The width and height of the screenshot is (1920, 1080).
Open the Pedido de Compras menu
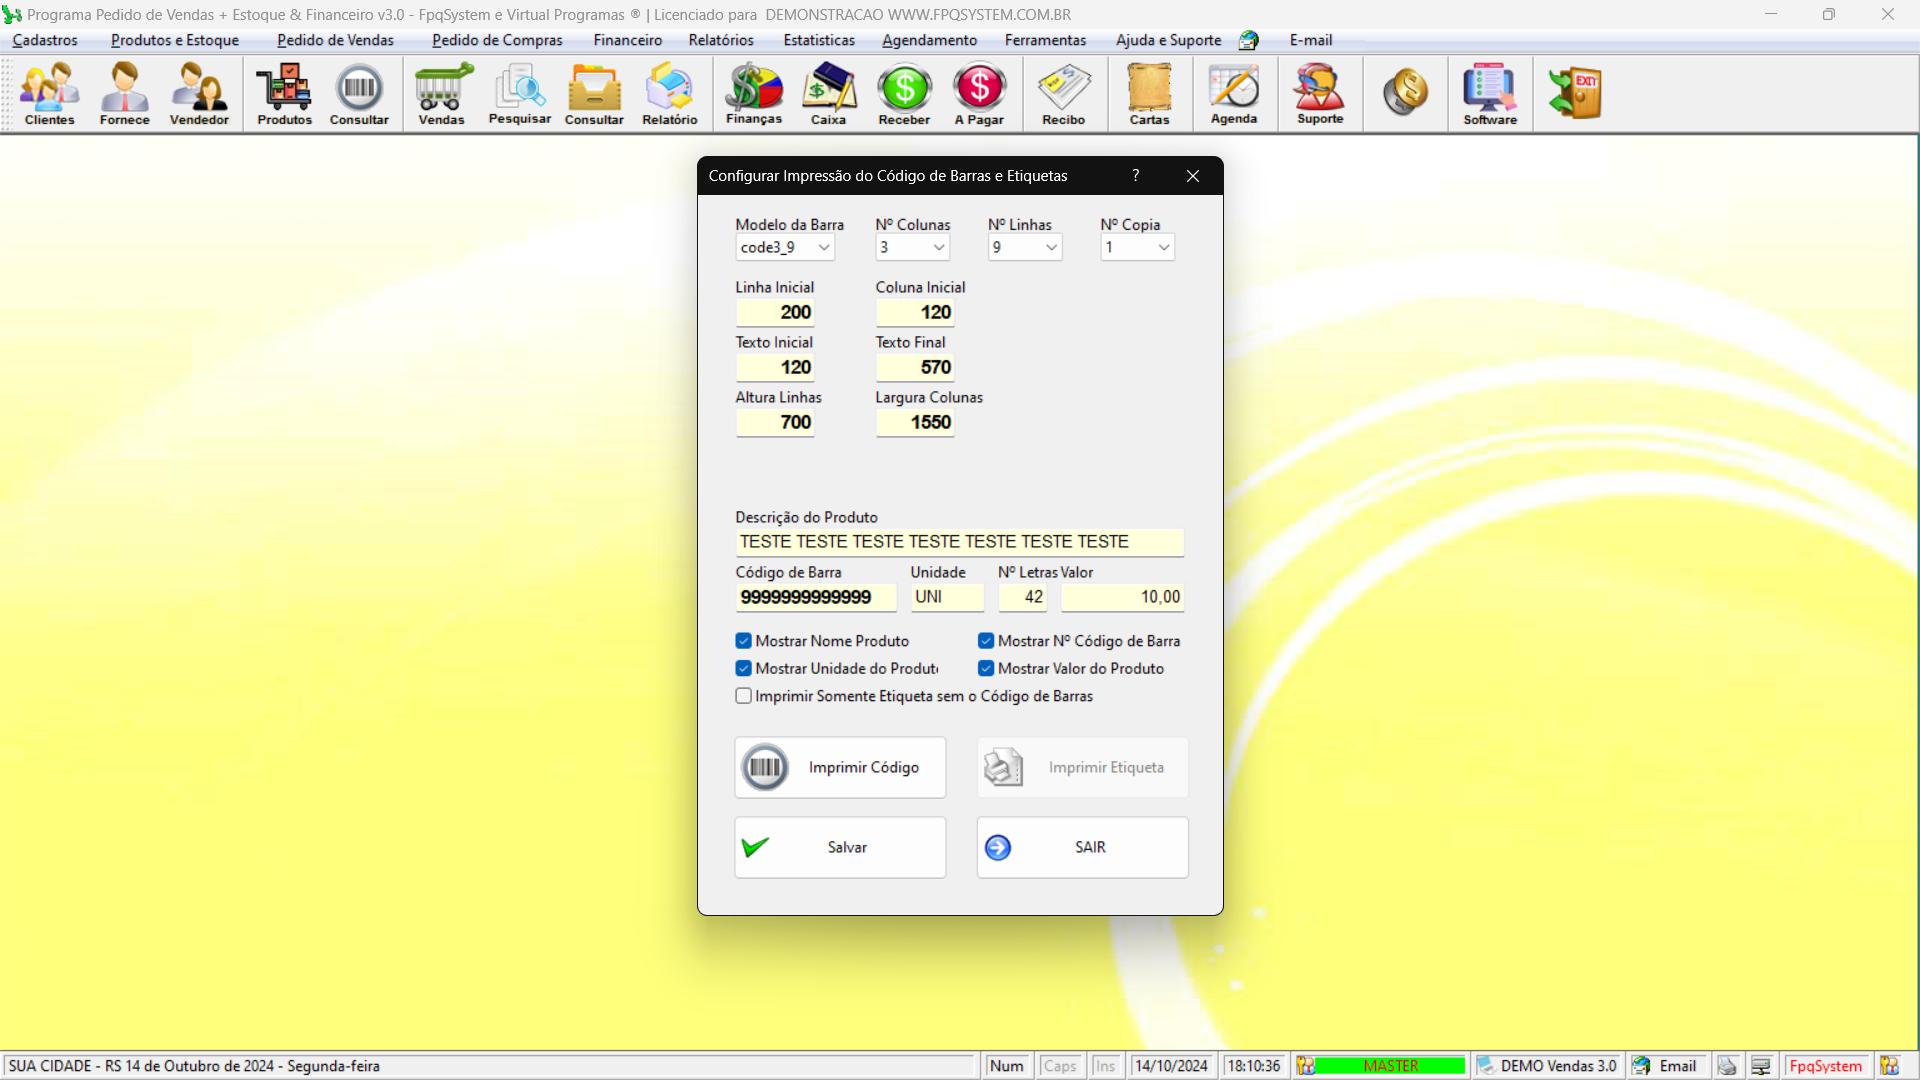[x=497, y=40]
